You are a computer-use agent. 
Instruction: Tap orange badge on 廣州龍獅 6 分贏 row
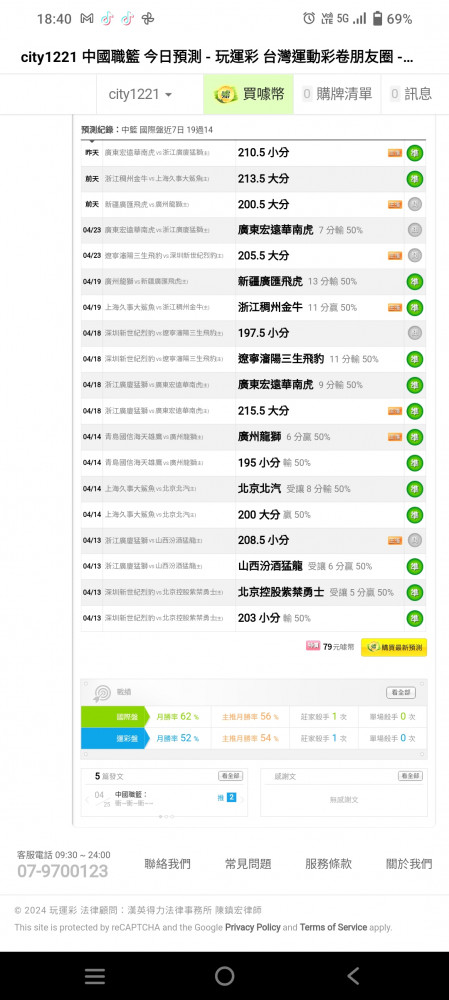(395, 437)
